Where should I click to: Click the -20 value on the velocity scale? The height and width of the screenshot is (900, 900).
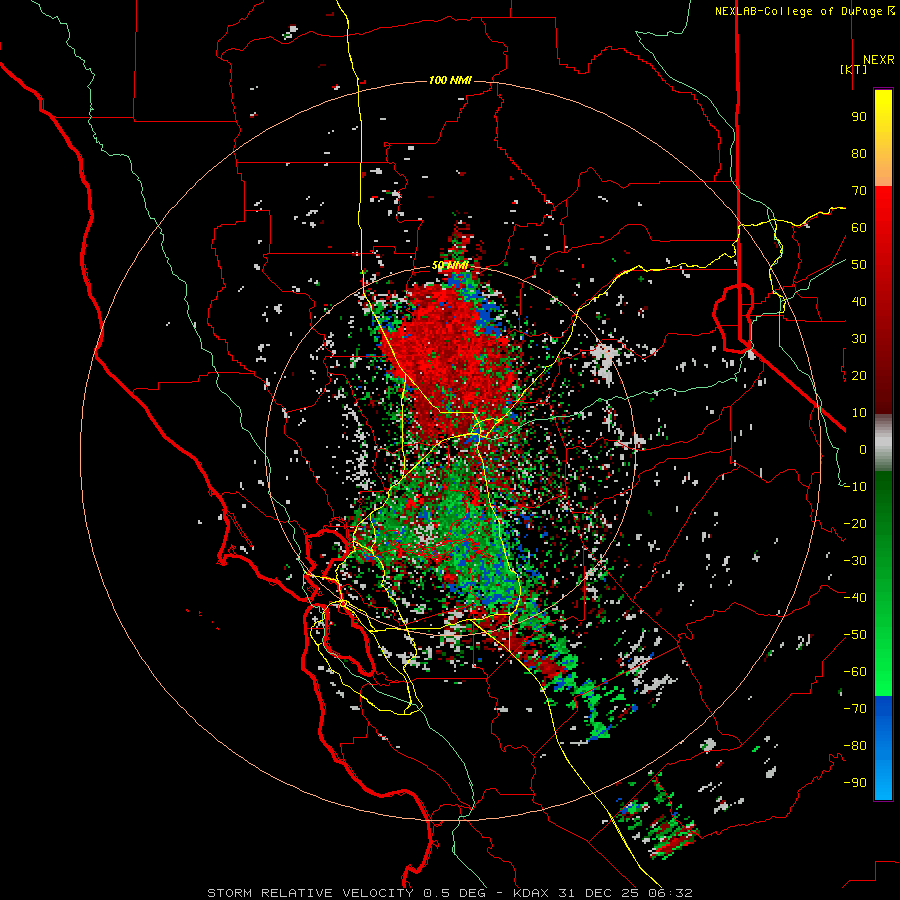coord(855,524)
